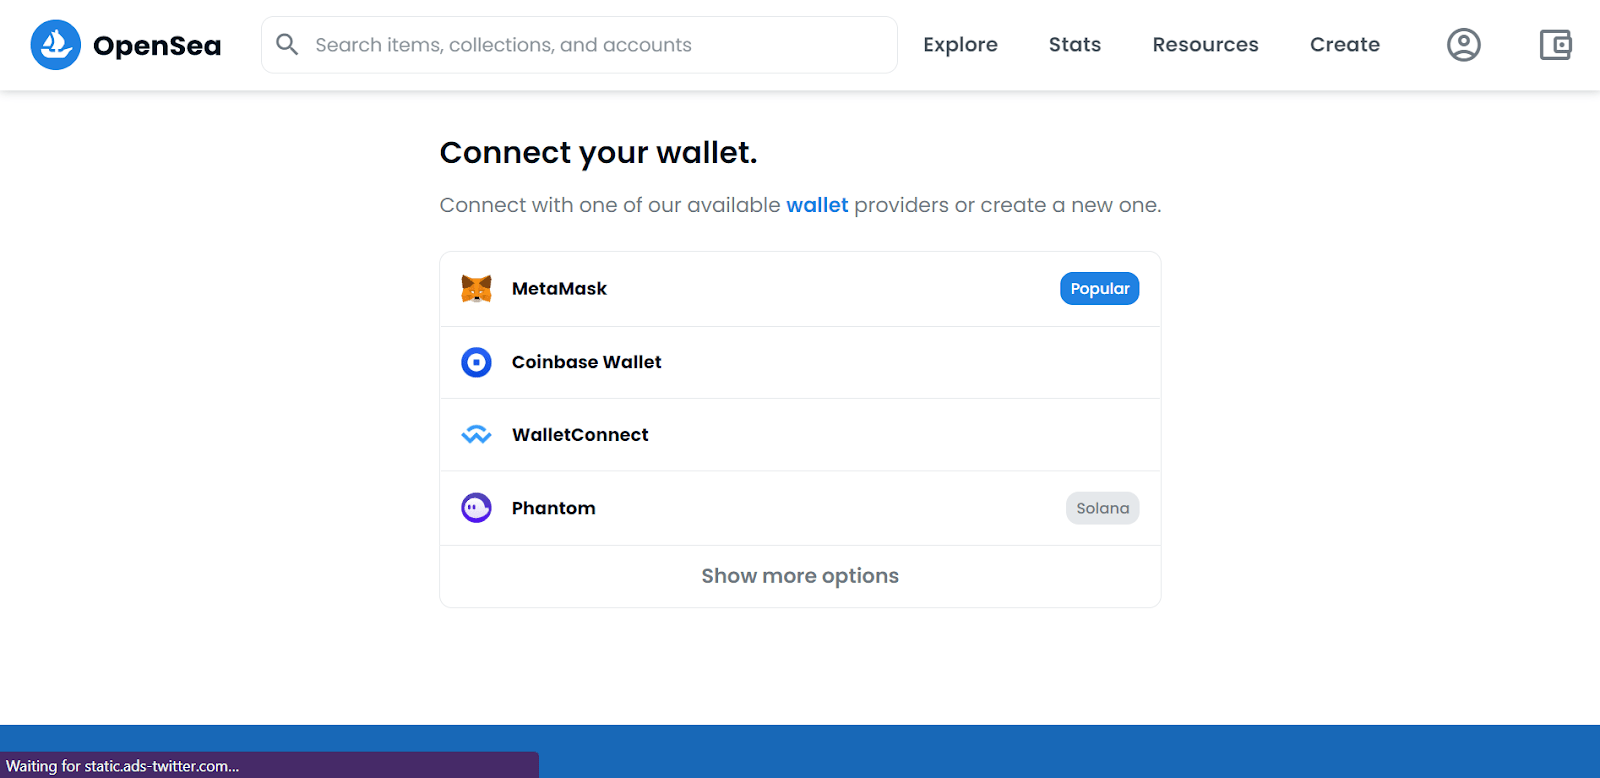This screenshot has height=778, width=1600.
Task: Click the Popular badge
Action: [1099, 289]
